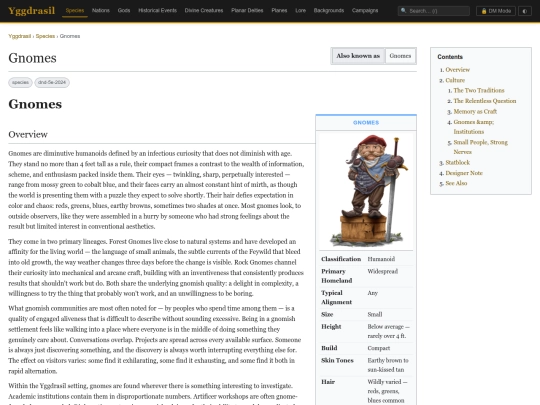Open Memory as Craft contents link
Viewport: 540px width, 405px height.
coord(475,112)
